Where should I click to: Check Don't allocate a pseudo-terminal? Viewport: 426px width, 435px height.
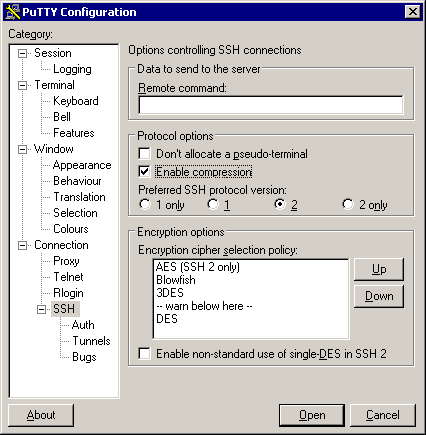(144, 154)
